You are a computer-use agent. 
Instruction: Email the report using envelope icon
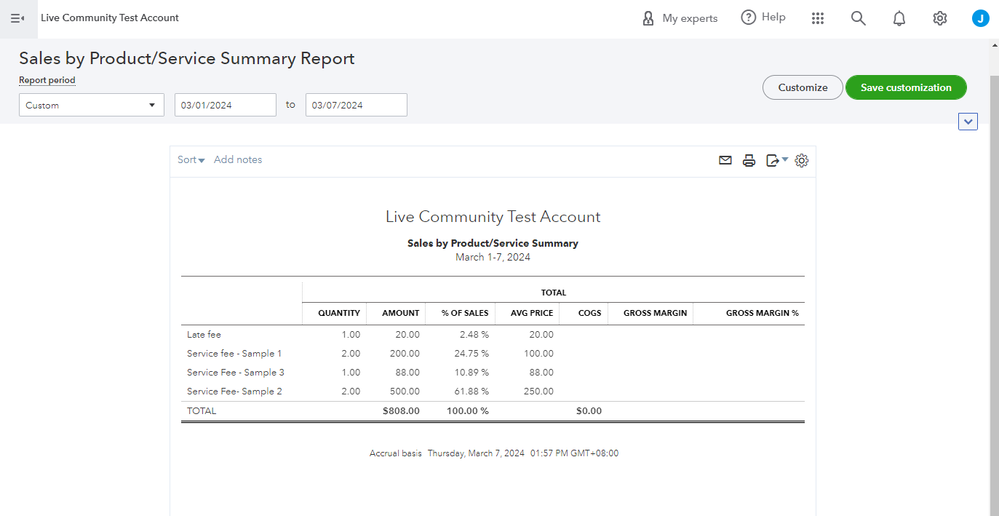[725, 160]
